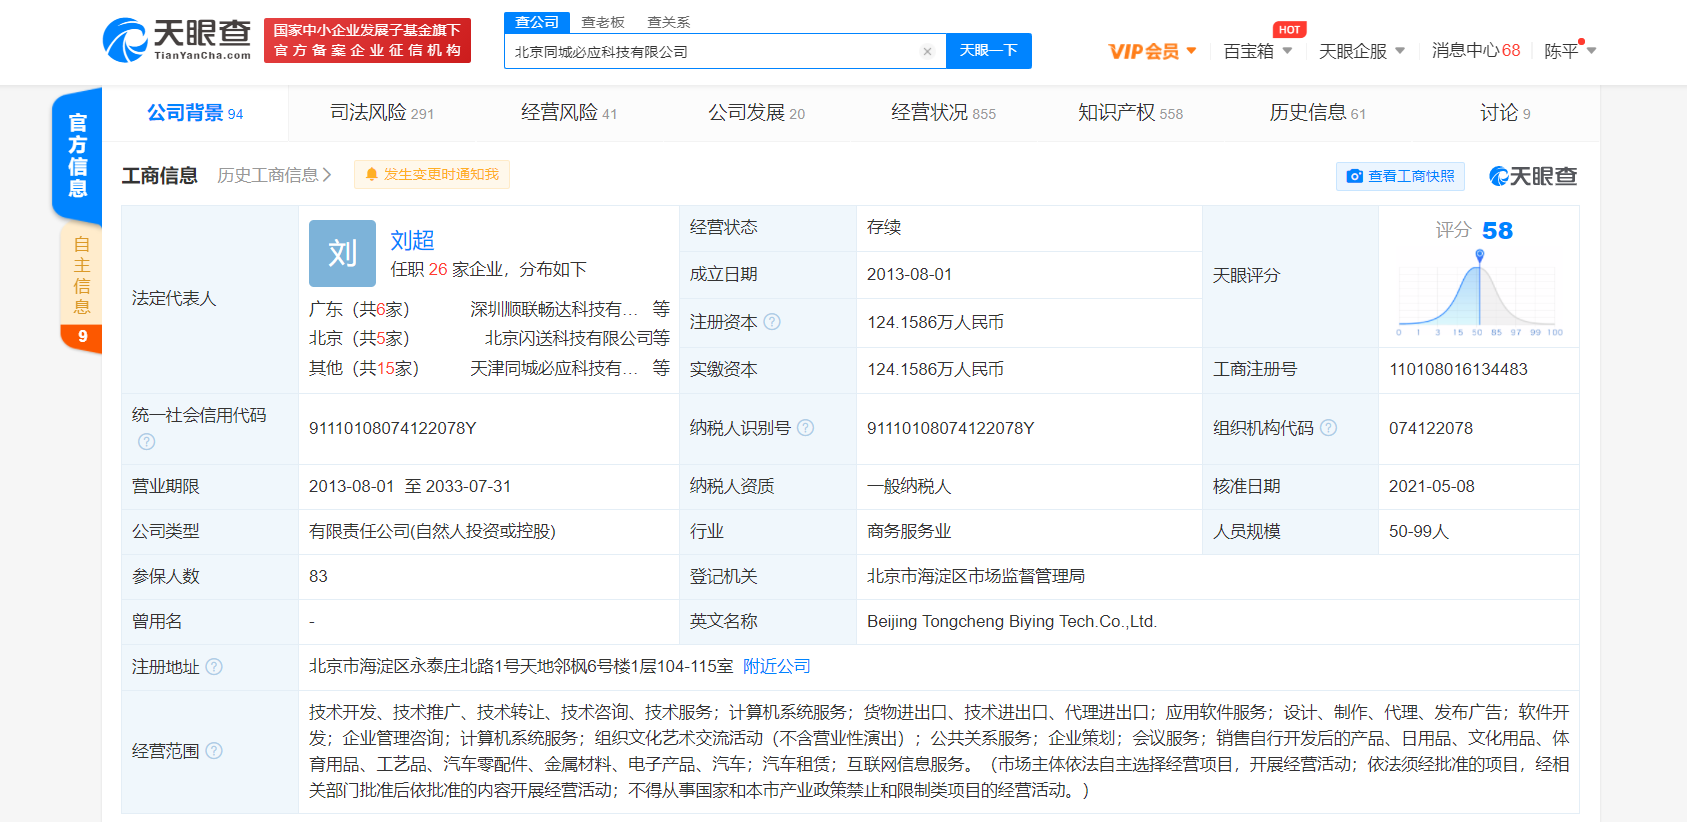This screenshot has height=822, width=1687.
Task: Expand 广东 company list via 等
Action: (x=661, y=309)
